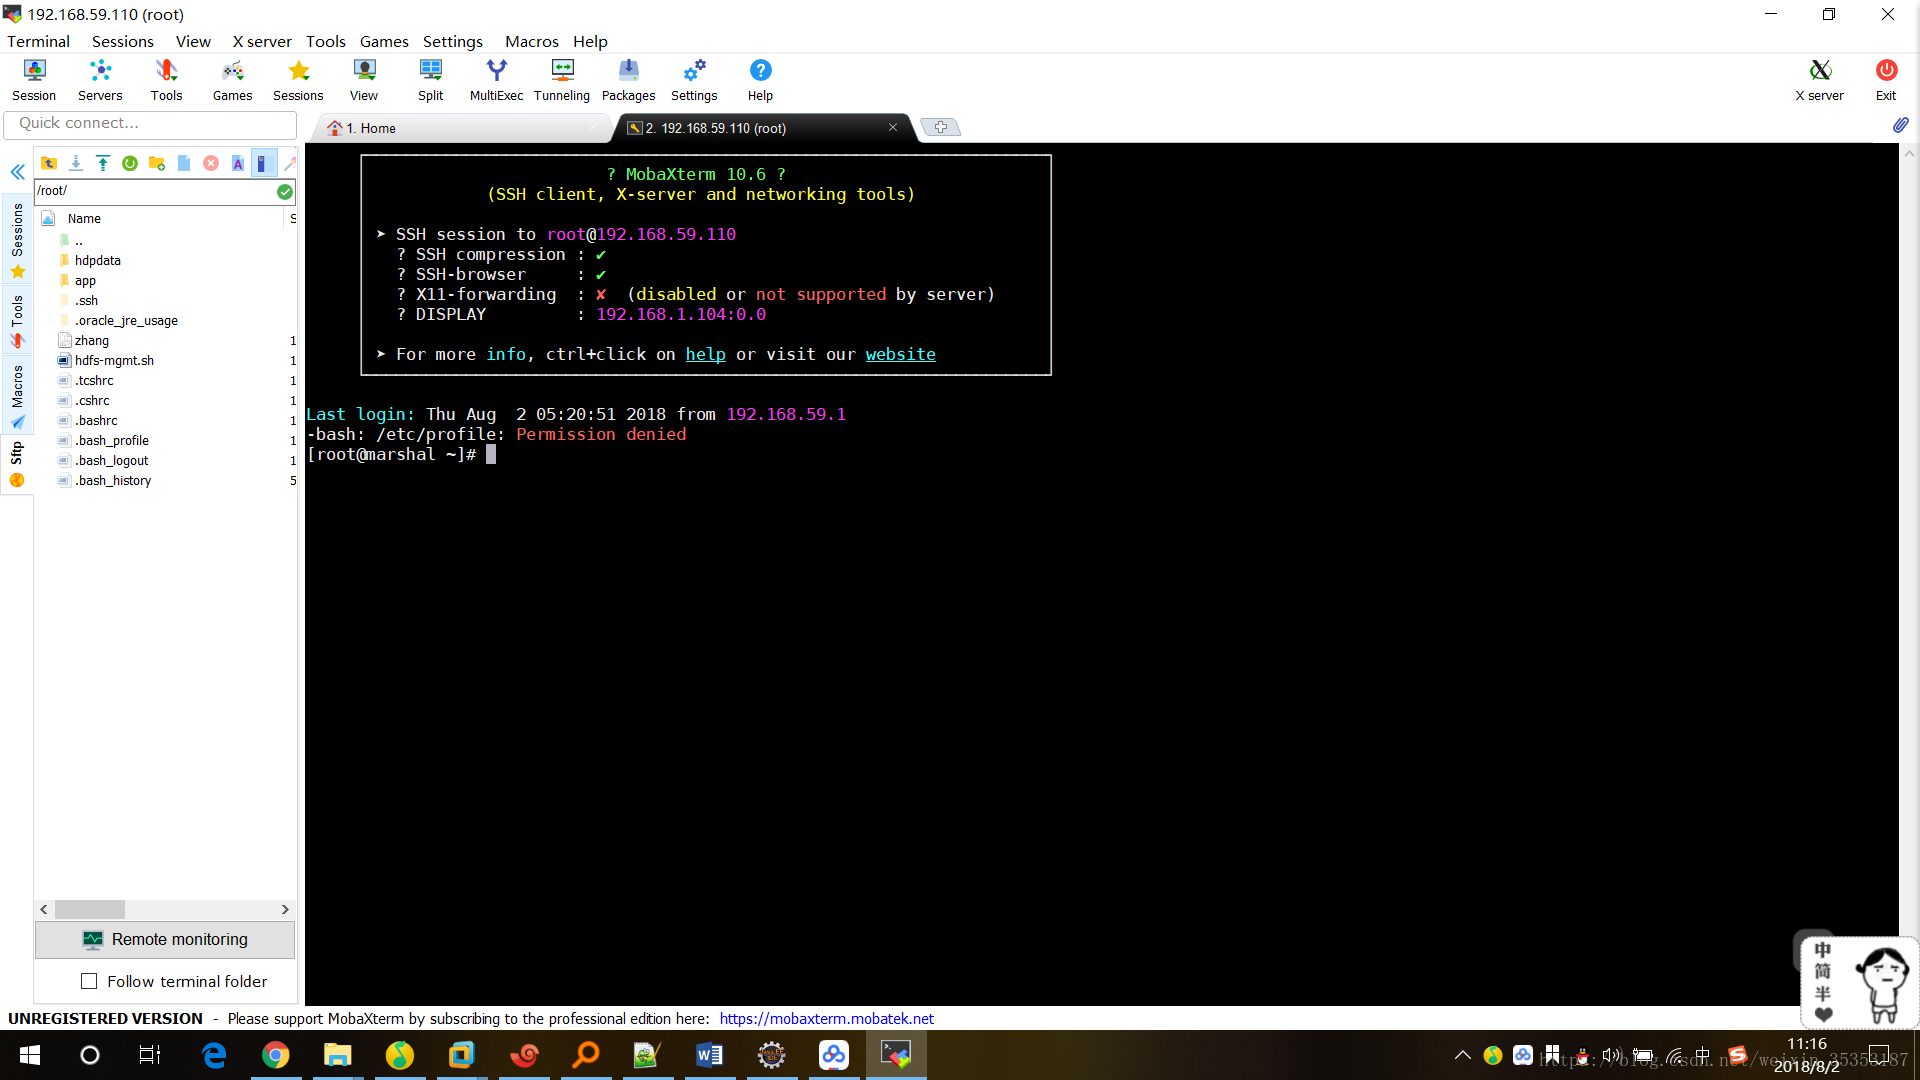Open the Sessions menu
The height and width of the screenshot is (1080, 1920).
pos(122,41)
